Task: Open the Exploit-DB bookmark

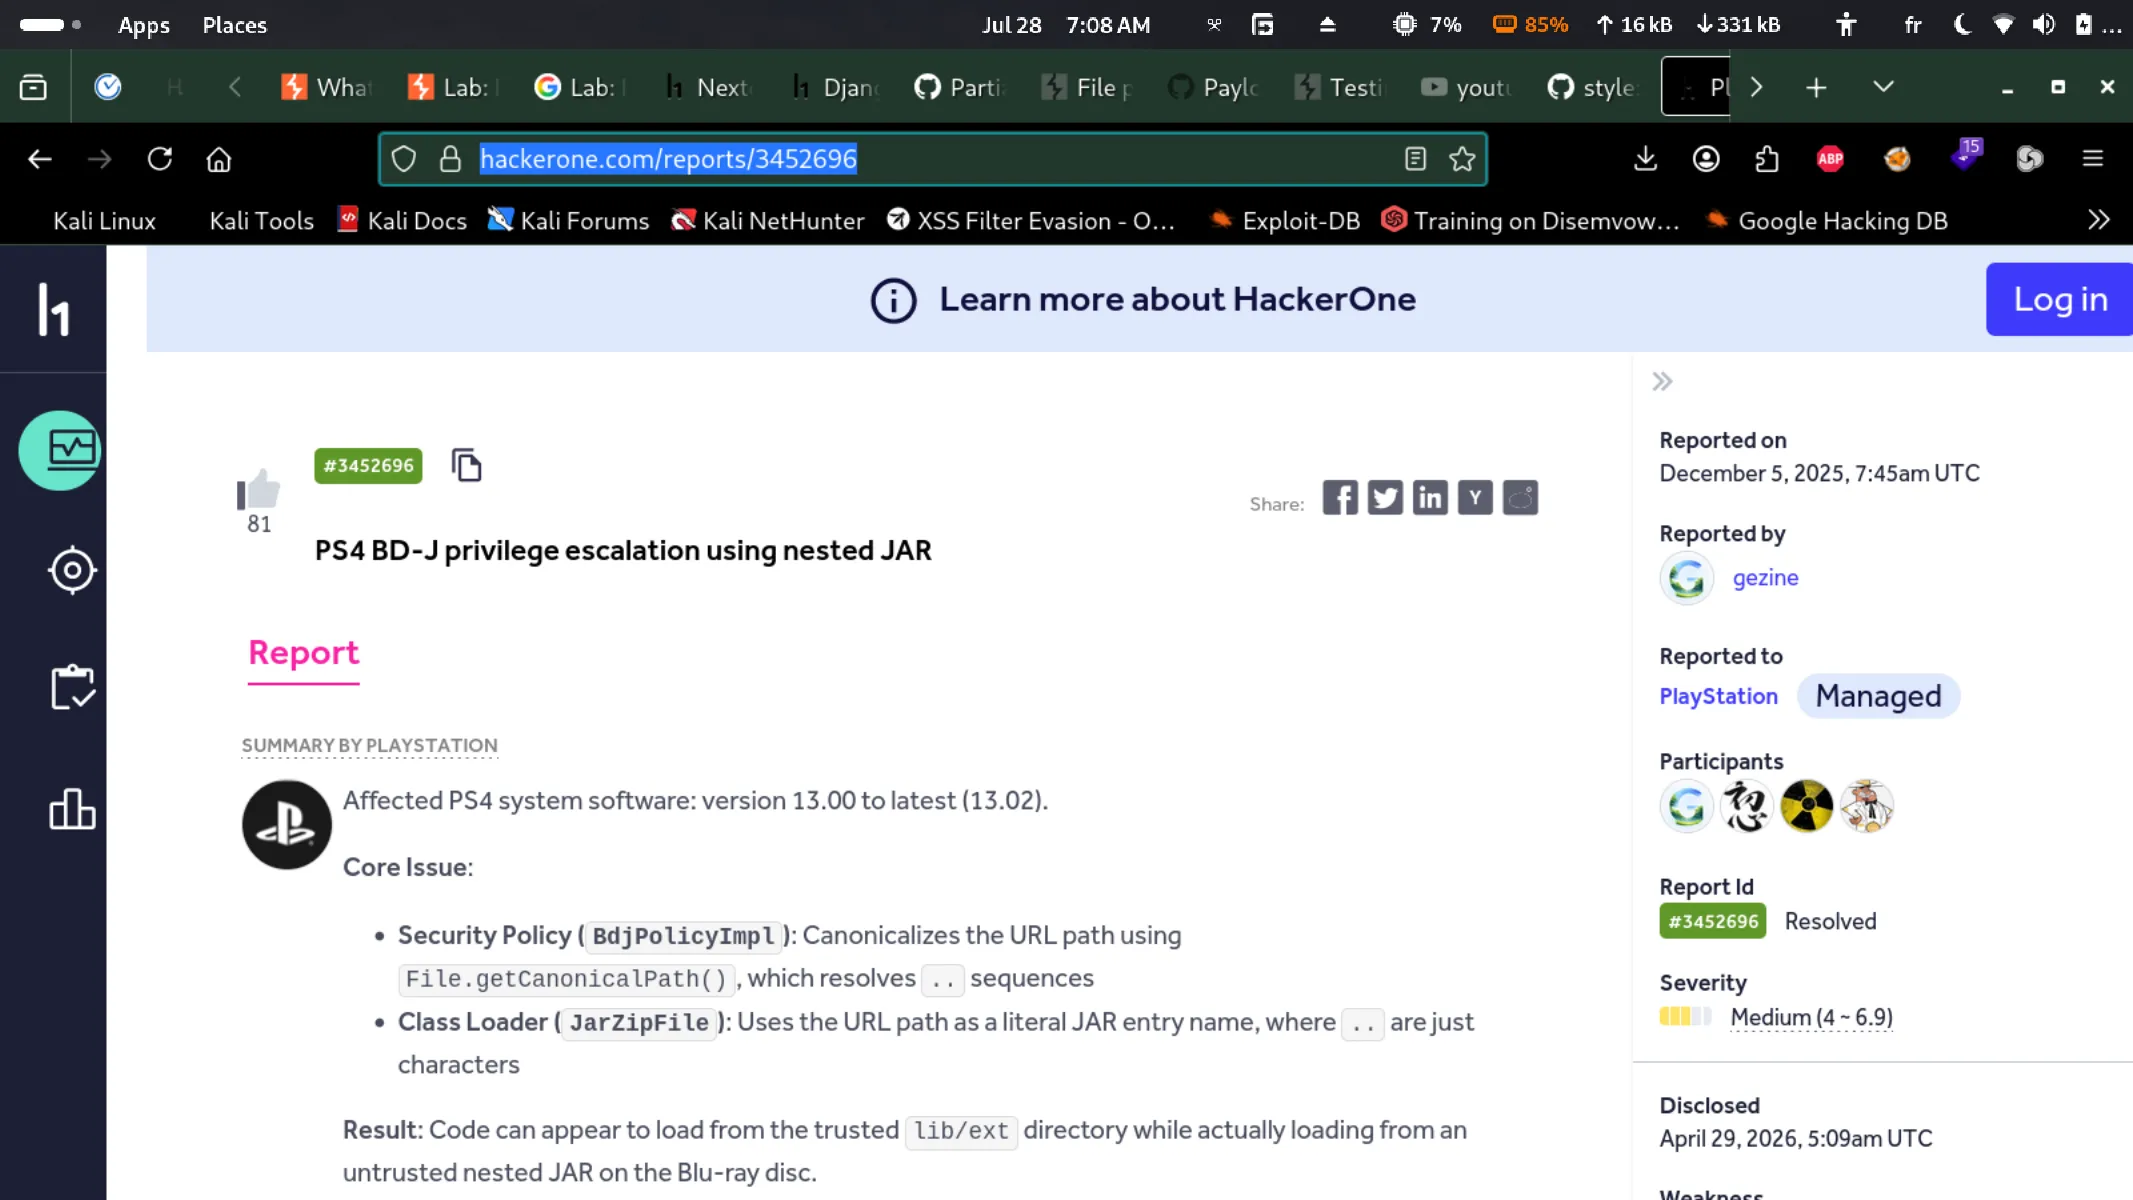Action: tap(1285, 220)
